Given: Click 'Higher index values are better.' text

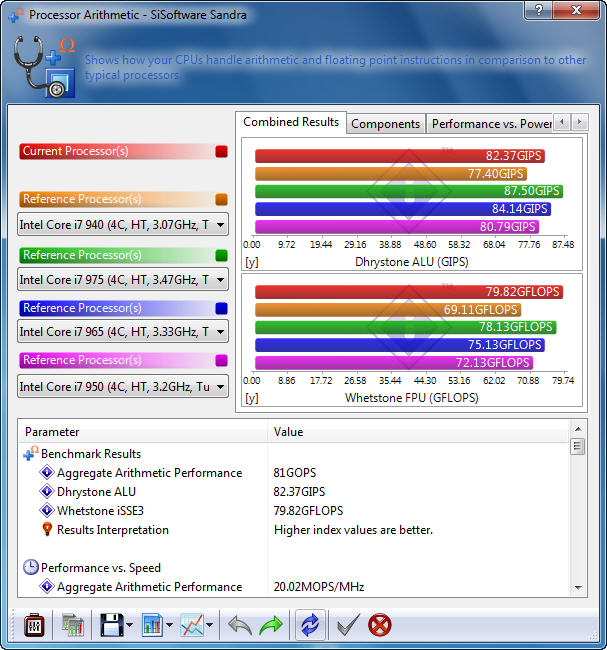Looking at the screenshot, I should [x=353, y=530].
